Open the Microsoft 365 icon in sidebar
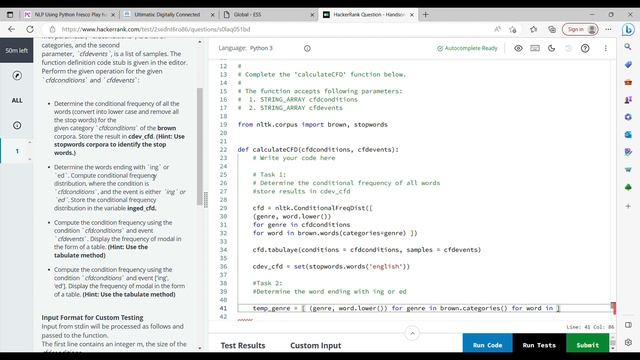 pos(628,117)
